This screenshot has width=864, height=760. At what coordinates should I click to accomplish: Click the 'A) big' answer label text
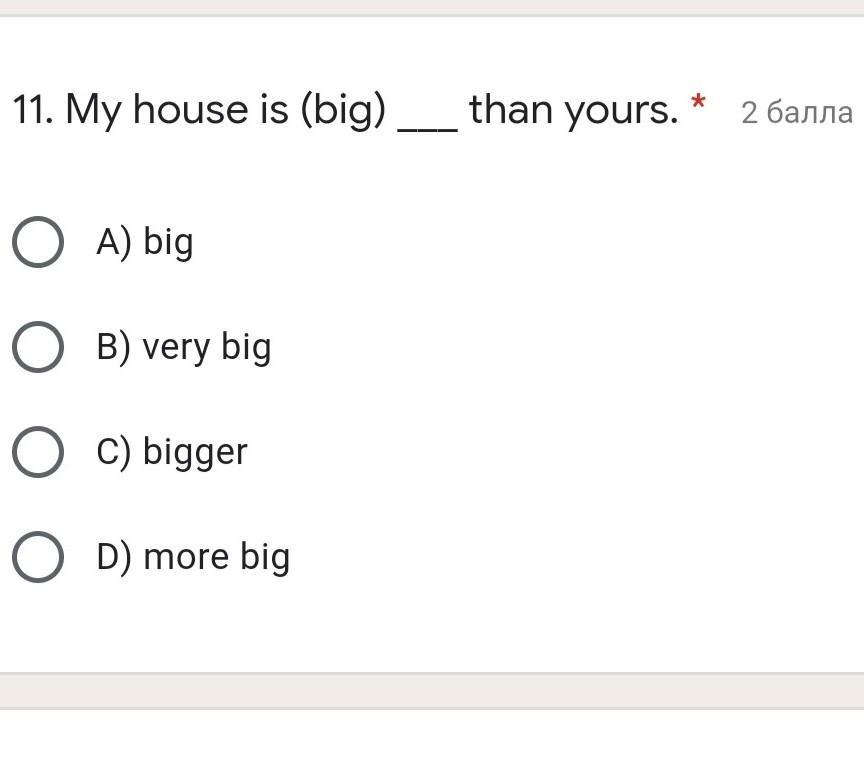(145, 242)
